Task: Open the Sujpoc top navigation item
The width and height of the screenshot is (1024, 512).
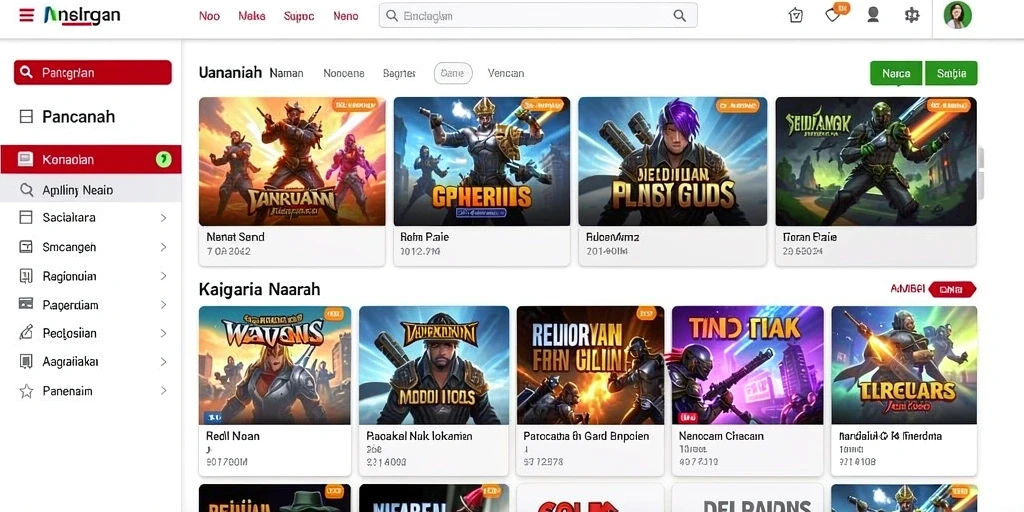Action: [299, 16]
